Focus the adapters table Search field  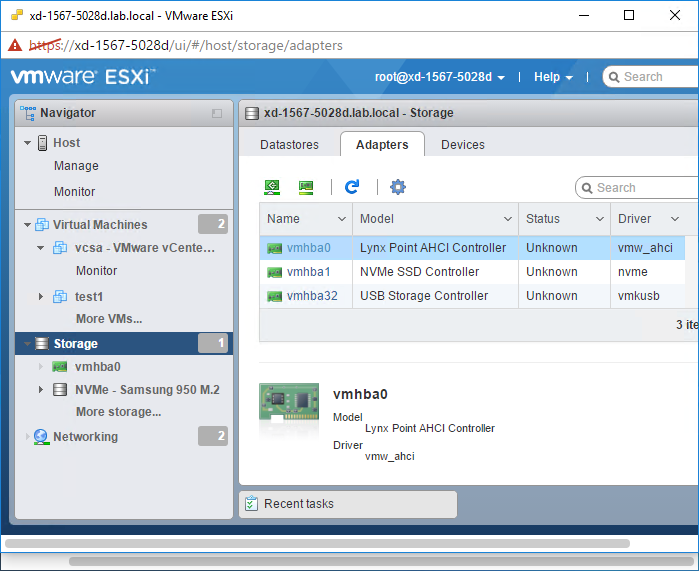point(637,188)
